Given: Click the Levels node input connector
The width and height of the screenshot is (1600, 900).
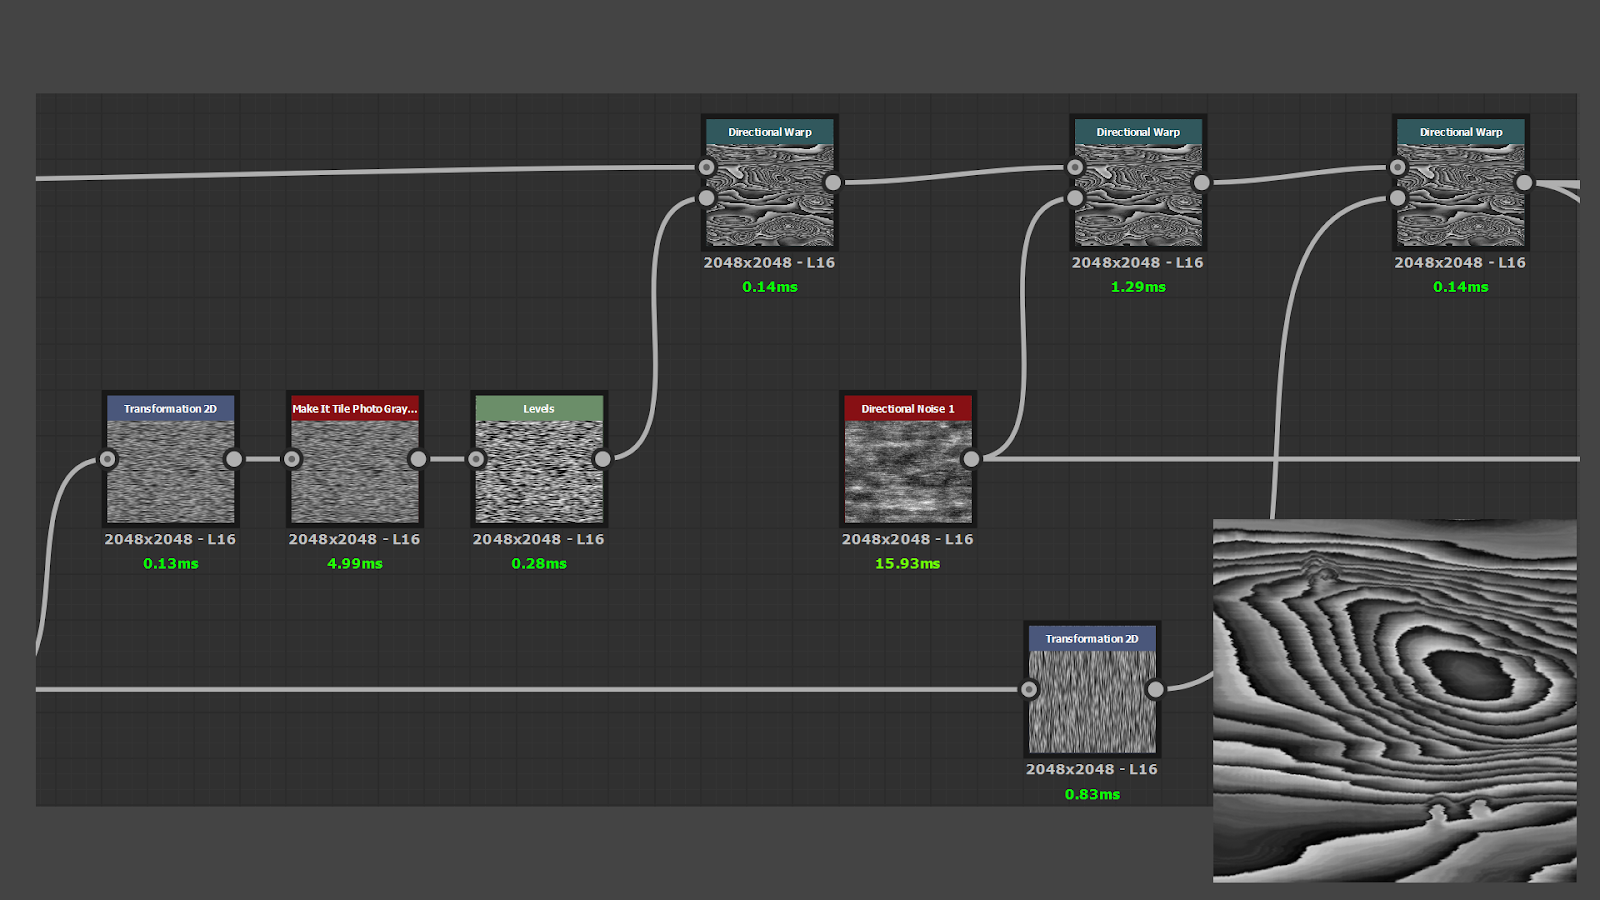Looking at the screenshot, I should pos(476,459).
